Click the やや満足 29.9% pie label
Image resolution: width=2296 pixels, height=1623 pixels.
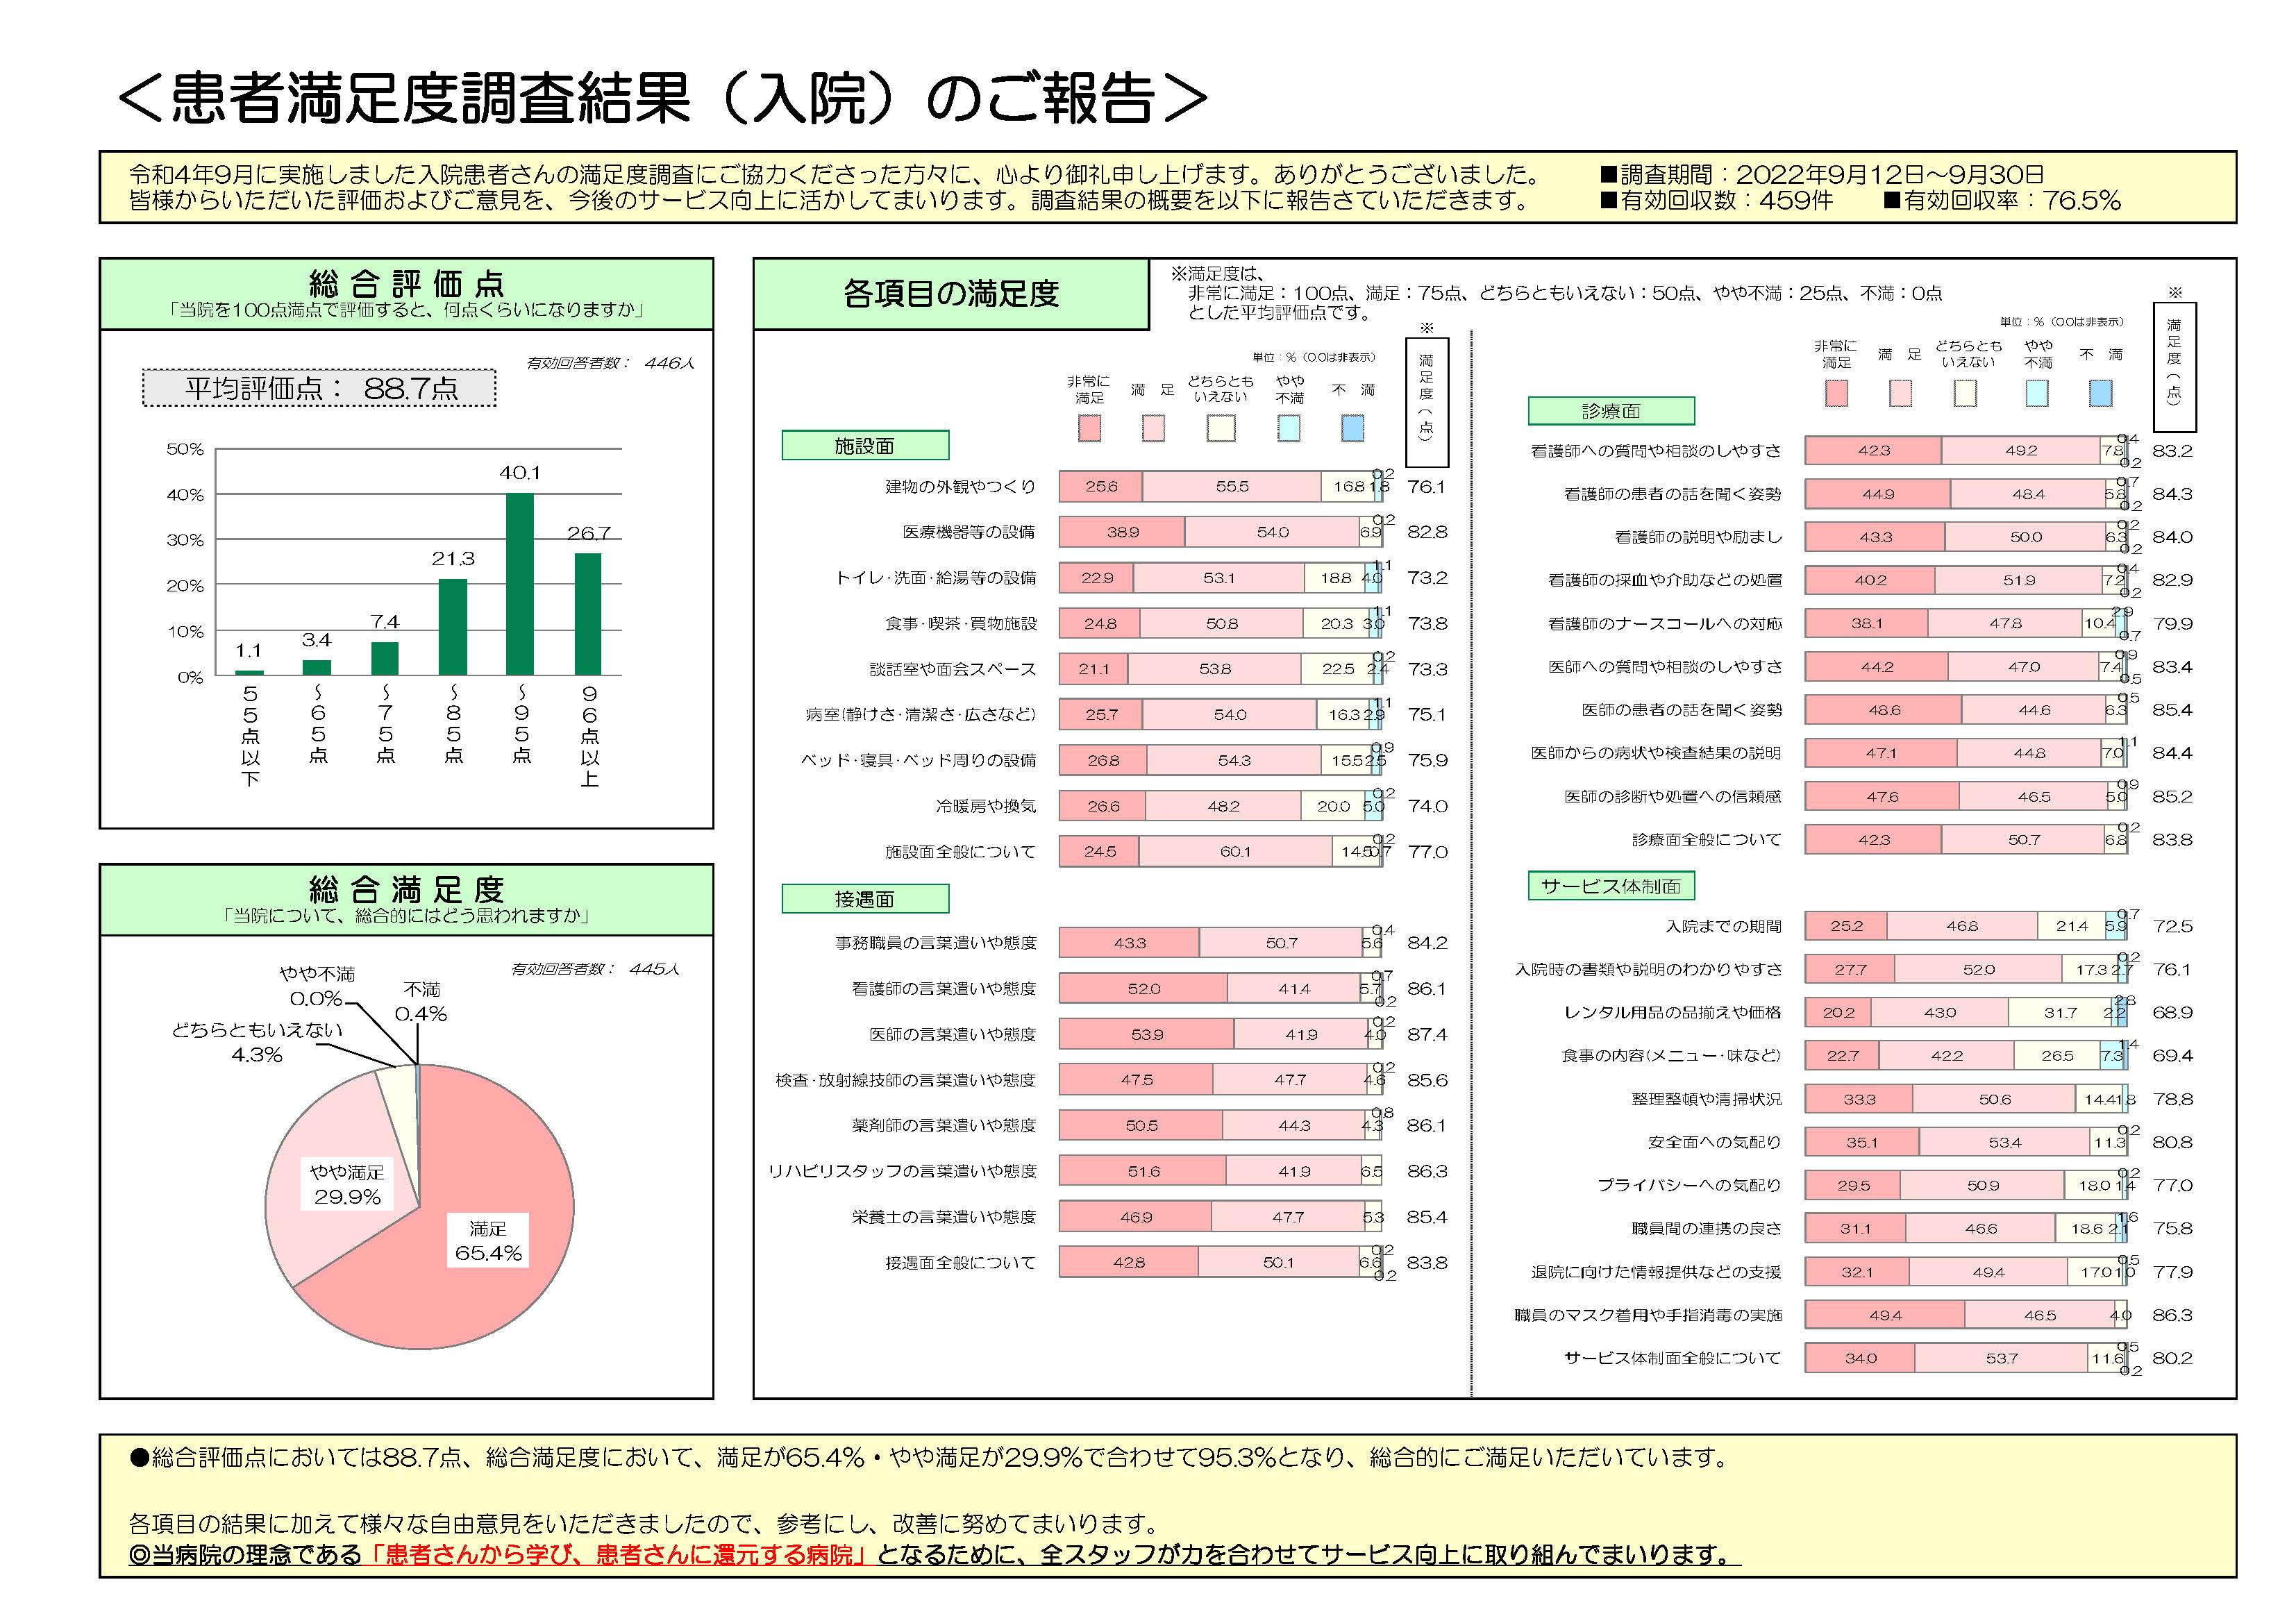[x=347, y=1185]
